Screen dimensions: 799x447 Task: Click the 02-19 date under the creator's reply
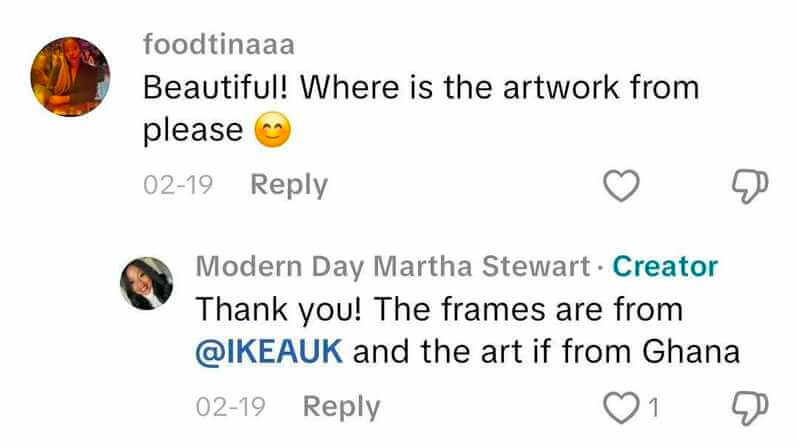(x=232, y=407)
